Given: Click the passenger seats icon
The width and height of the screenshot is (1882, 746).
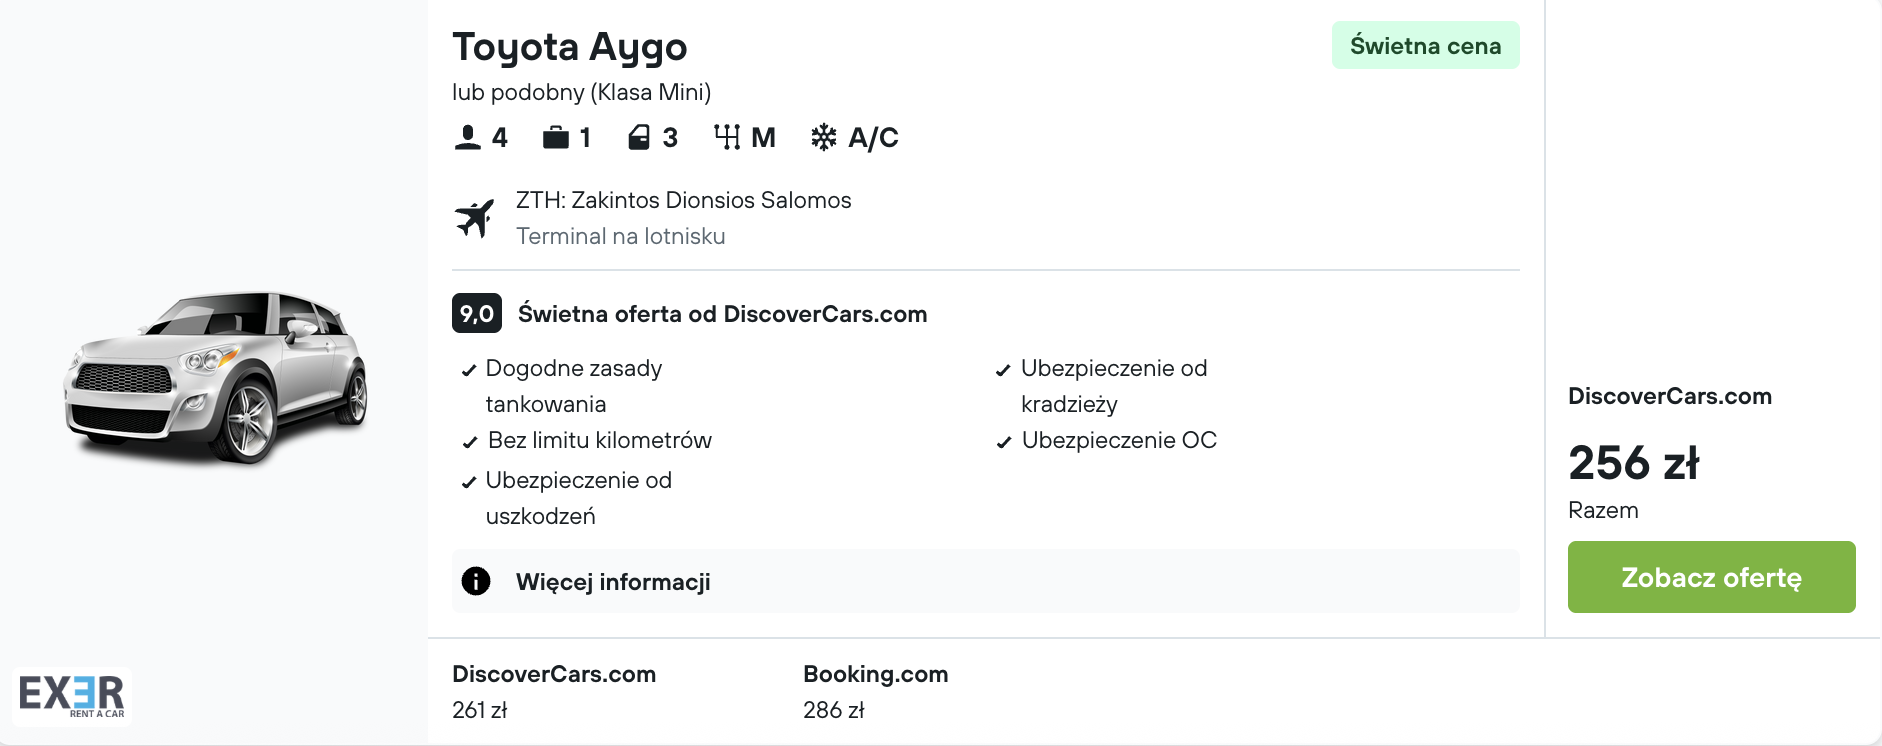Looking at the screenshot, I should (467, 138).
